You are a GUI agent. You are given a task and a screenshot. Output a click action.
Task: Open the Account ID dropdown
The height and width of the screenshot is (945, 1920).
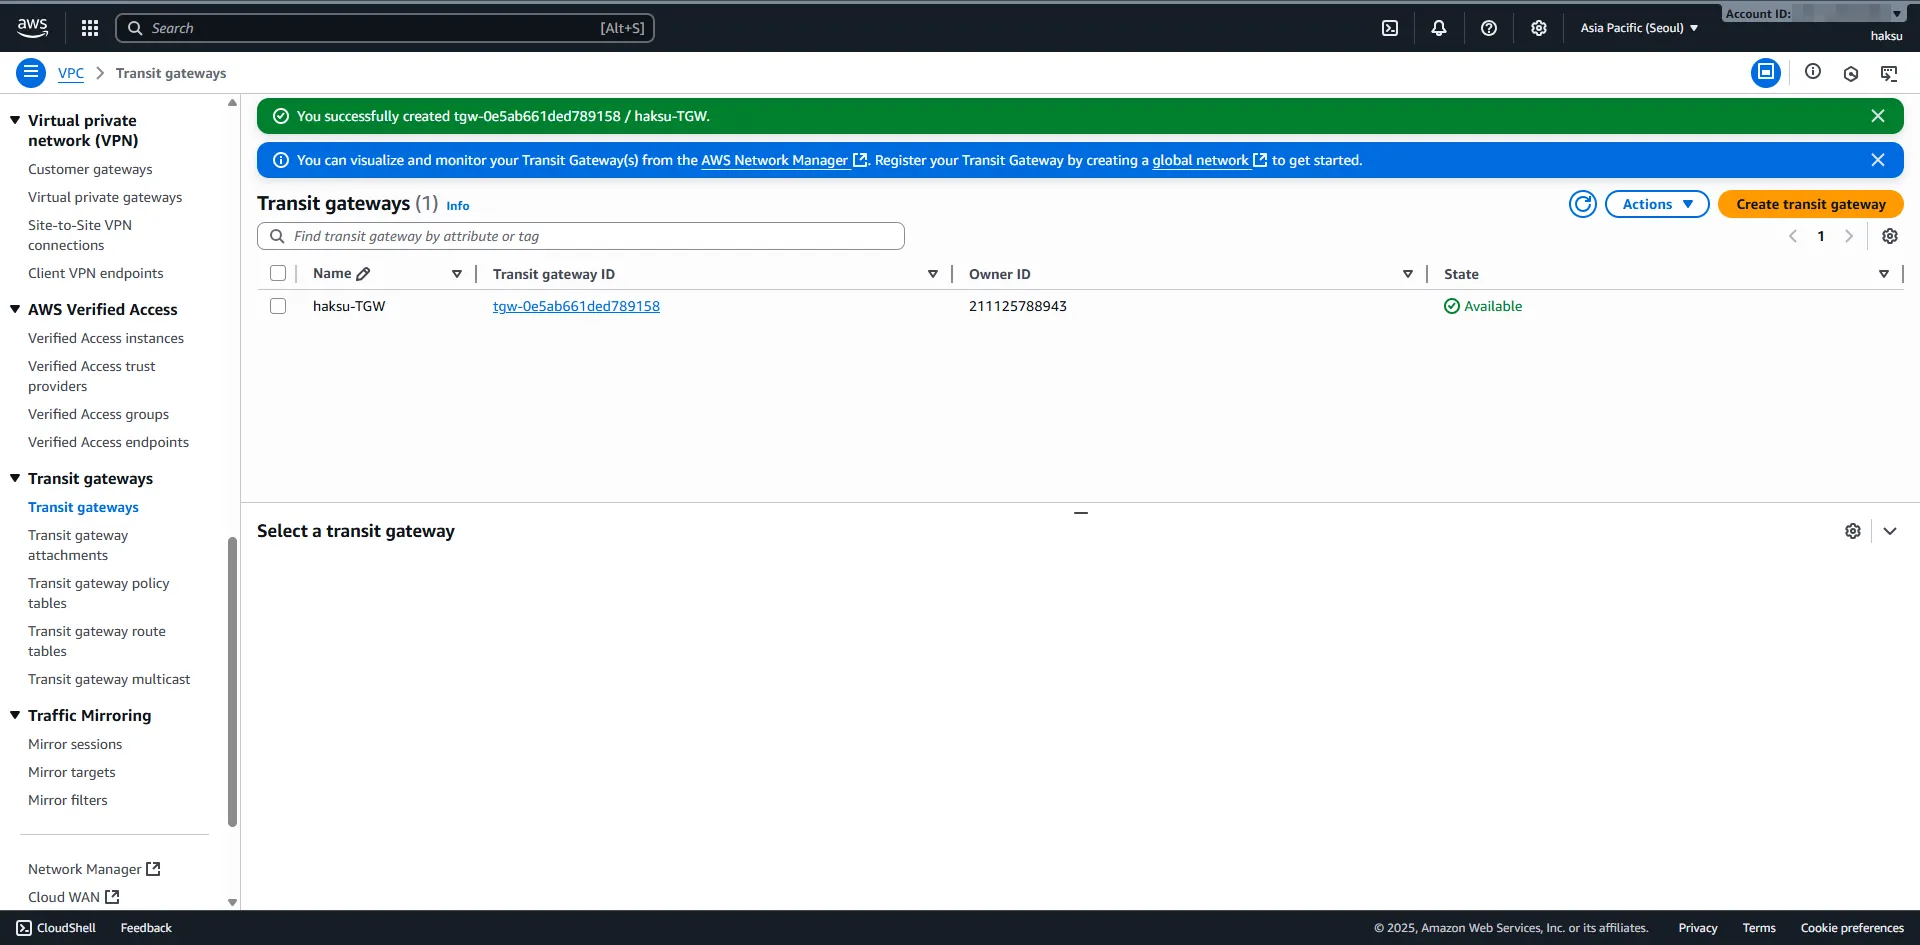point(1813,13)
